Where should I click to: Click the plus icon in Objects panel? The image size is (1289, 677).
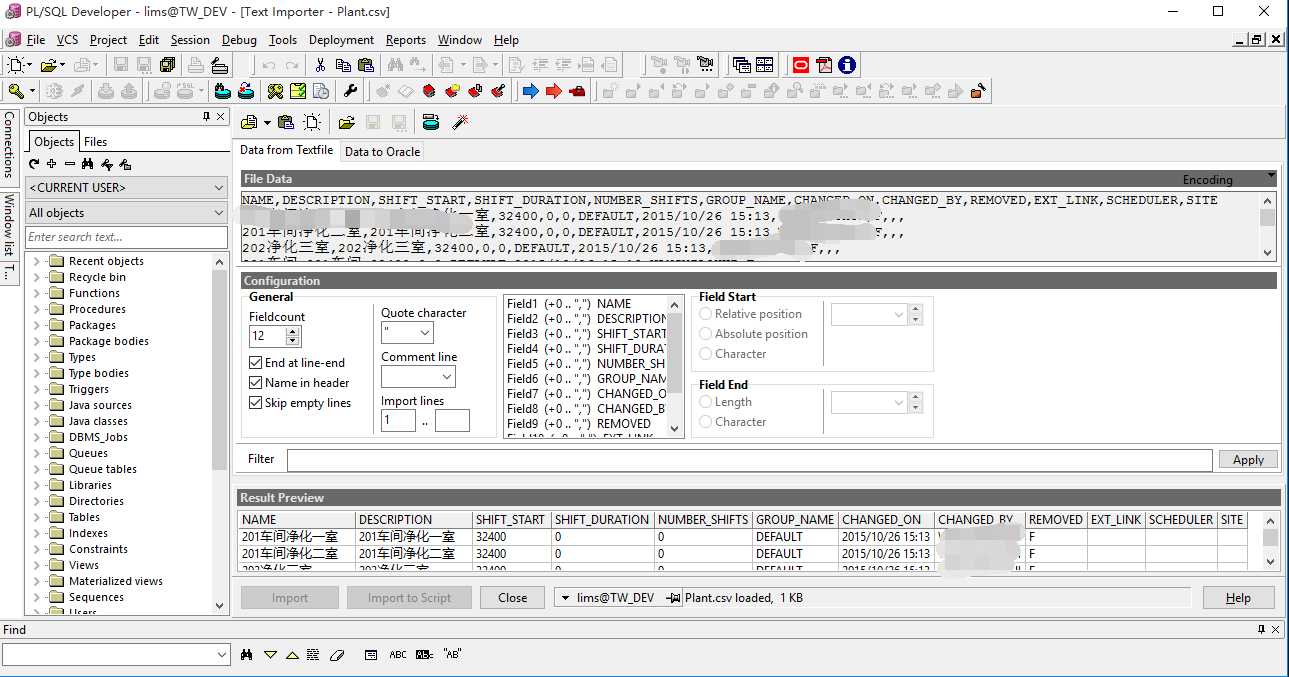(x=51, y=164)
